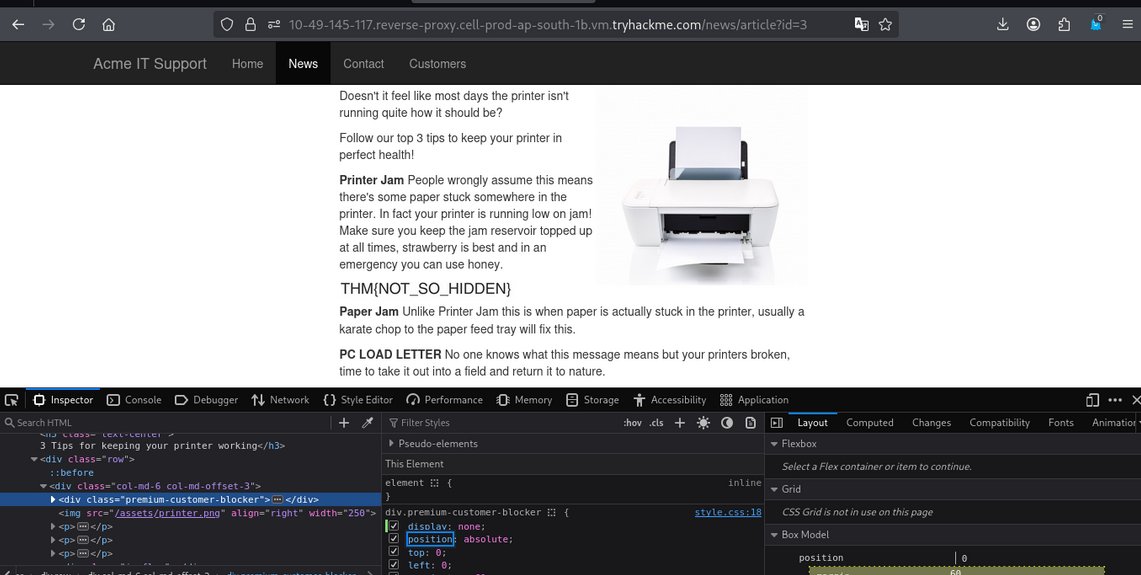
Task: Collapse the Flexbox section
Action: coord(774,443)
